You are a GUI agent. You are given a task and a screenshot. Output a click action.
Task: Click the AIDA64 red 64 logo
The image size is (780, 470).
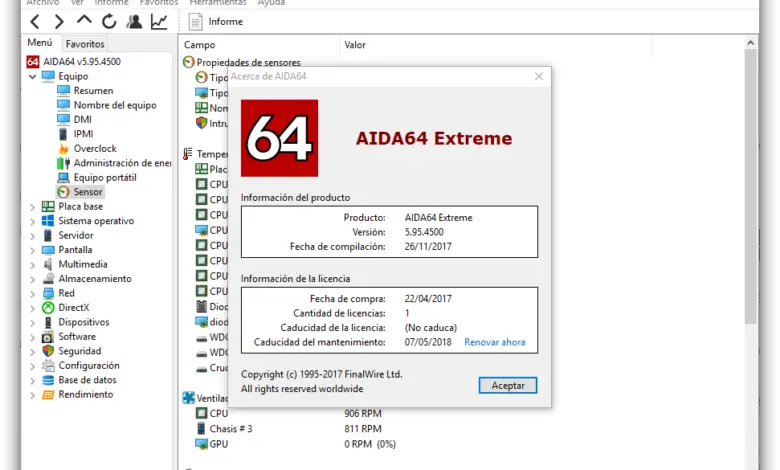click(x=280, y=138)
